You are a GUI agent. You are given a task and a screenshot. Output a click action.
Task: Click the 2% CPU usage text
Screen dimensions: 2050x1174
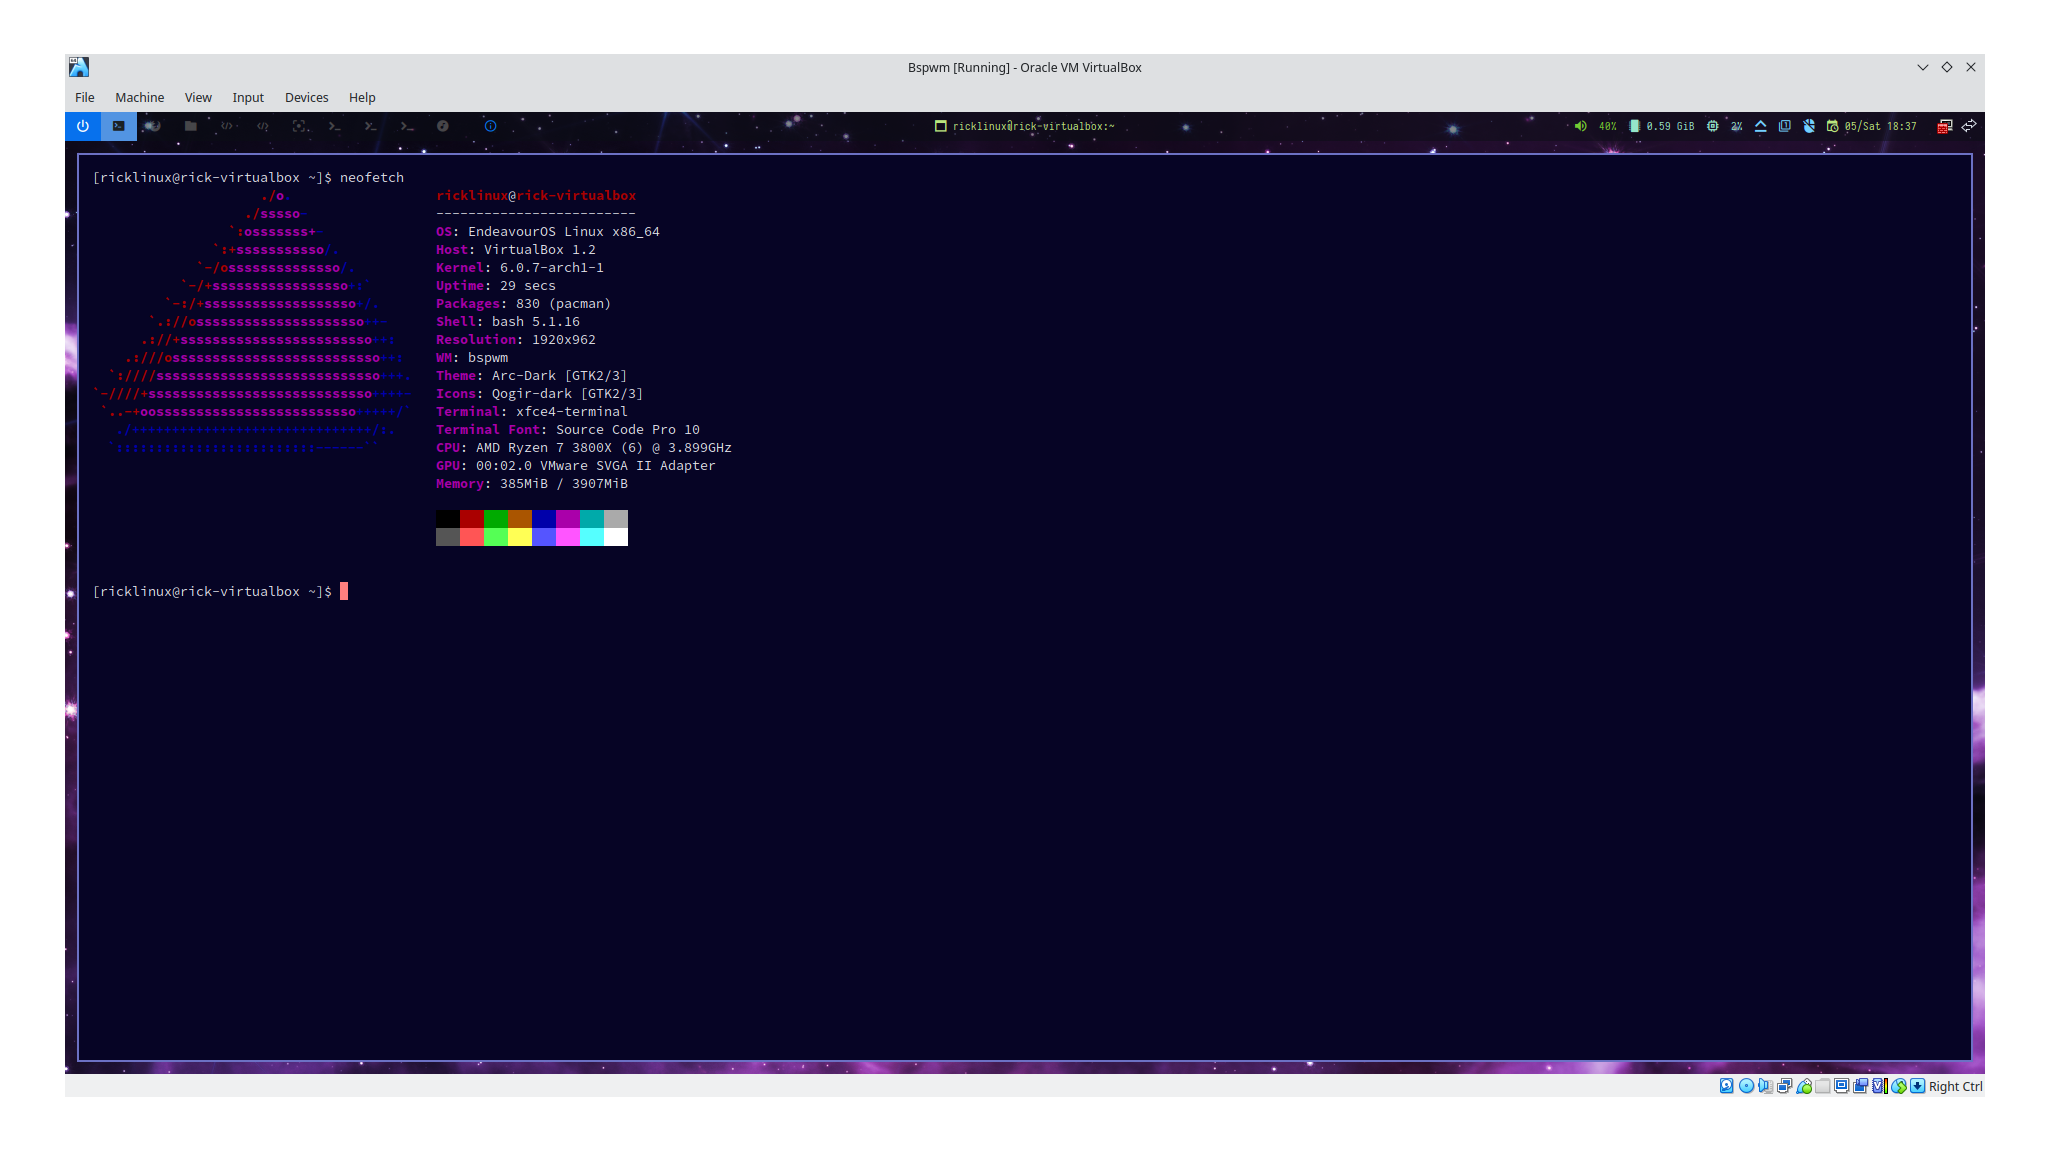click(x=1737, y=127)
